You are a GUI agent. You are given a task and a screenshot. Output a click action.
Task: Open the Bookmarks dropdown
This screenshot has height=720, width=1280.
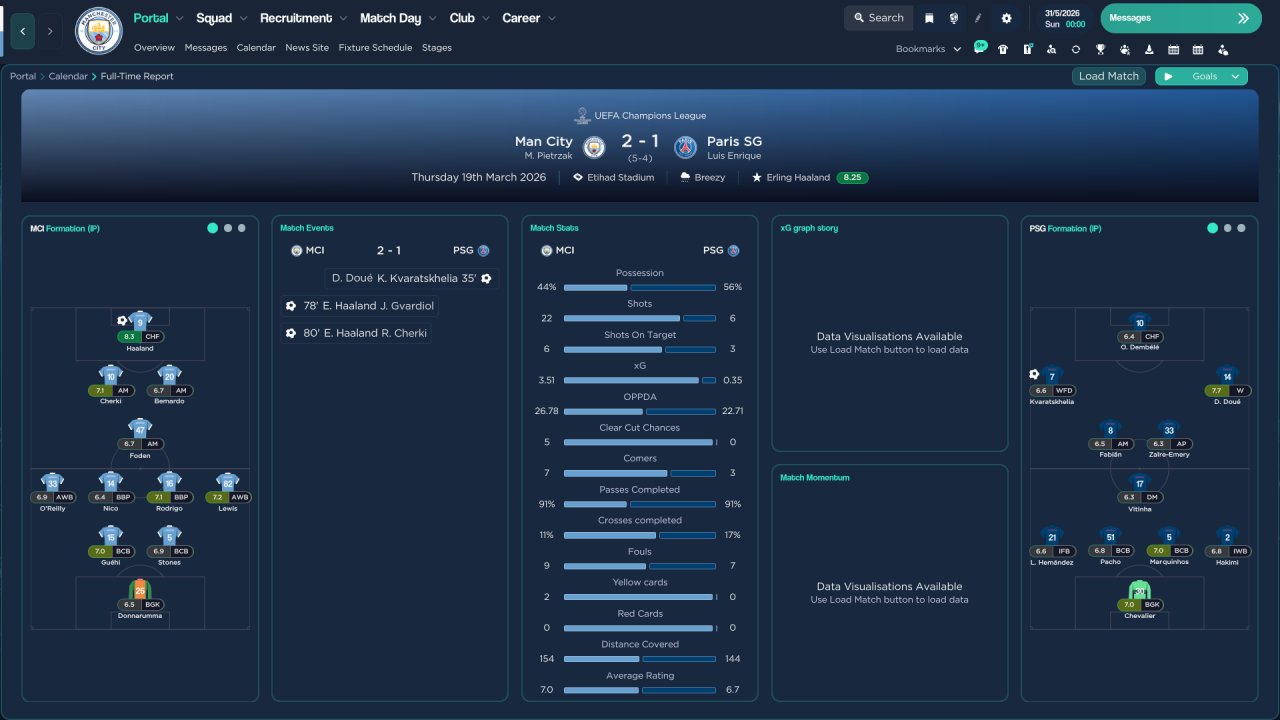(x=929, y=49)
